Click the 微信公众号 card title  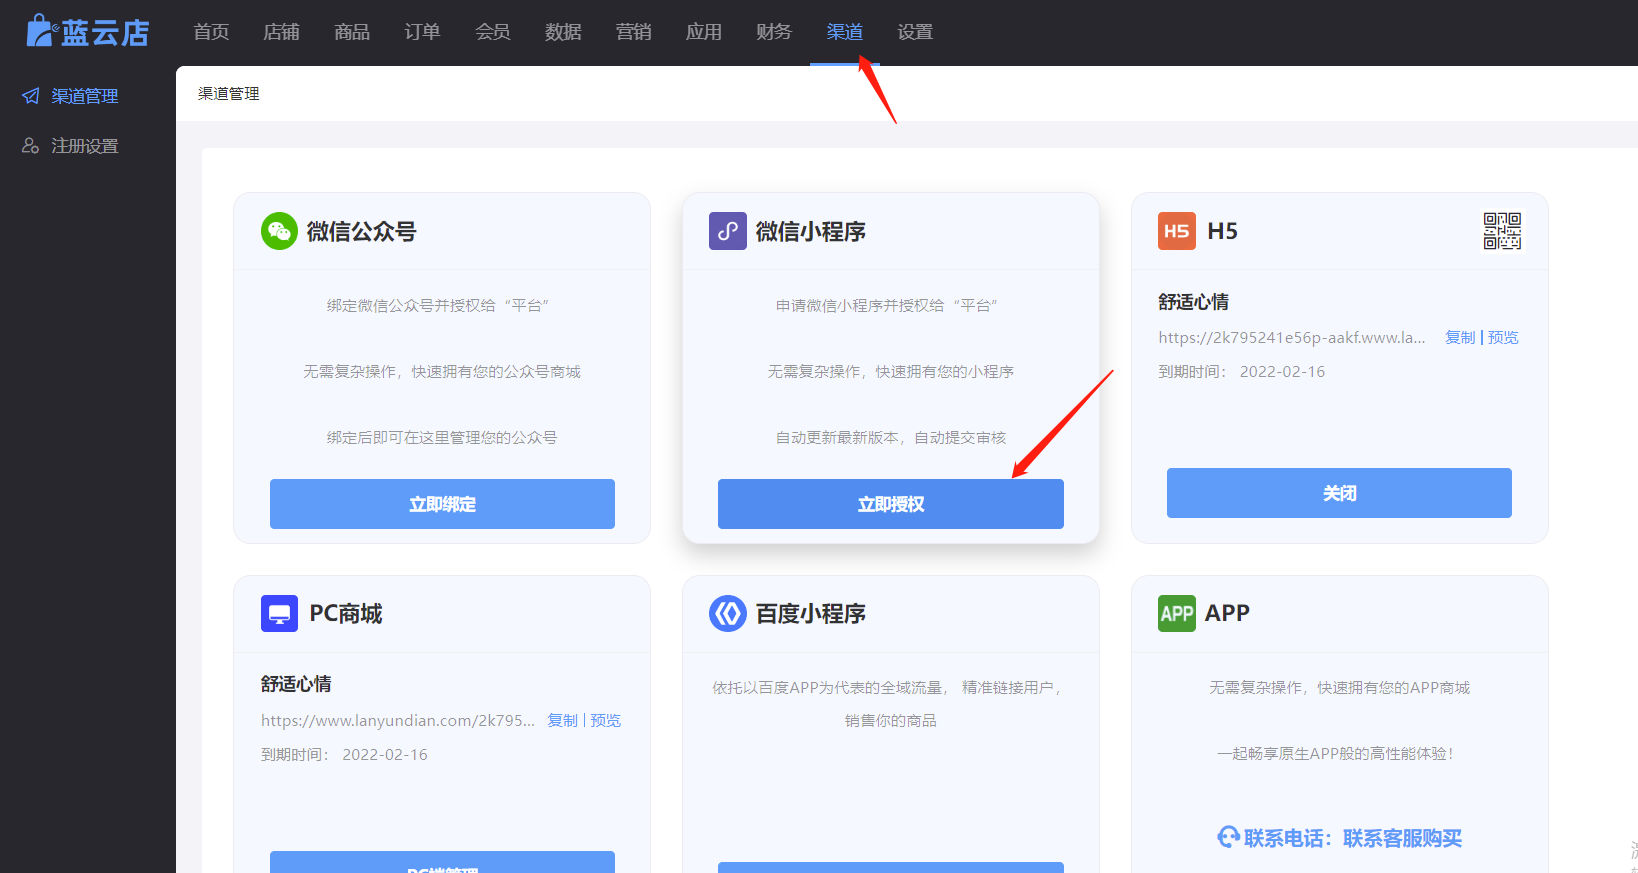click(361, 232)
